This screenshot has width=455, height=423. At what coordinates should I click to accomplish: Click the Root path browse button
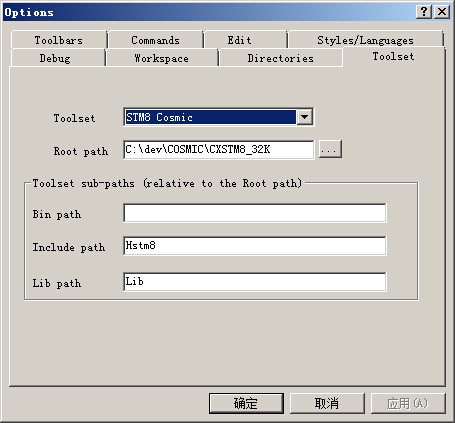click(x=330, y=149)
